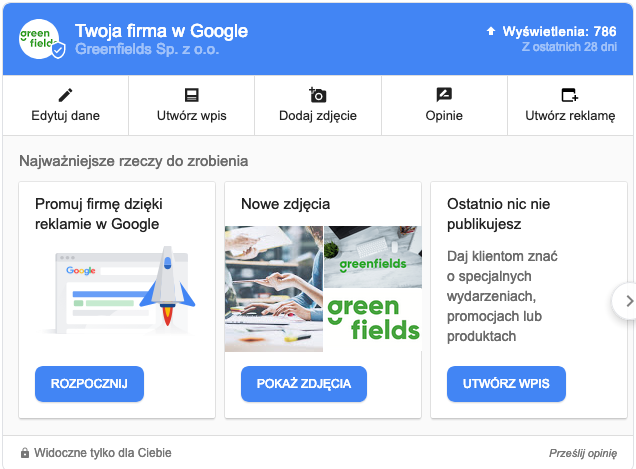Viewport: 636px width, 469px height.
Task: Click the rocket illustration in promo card
Action: click(168, 286)
